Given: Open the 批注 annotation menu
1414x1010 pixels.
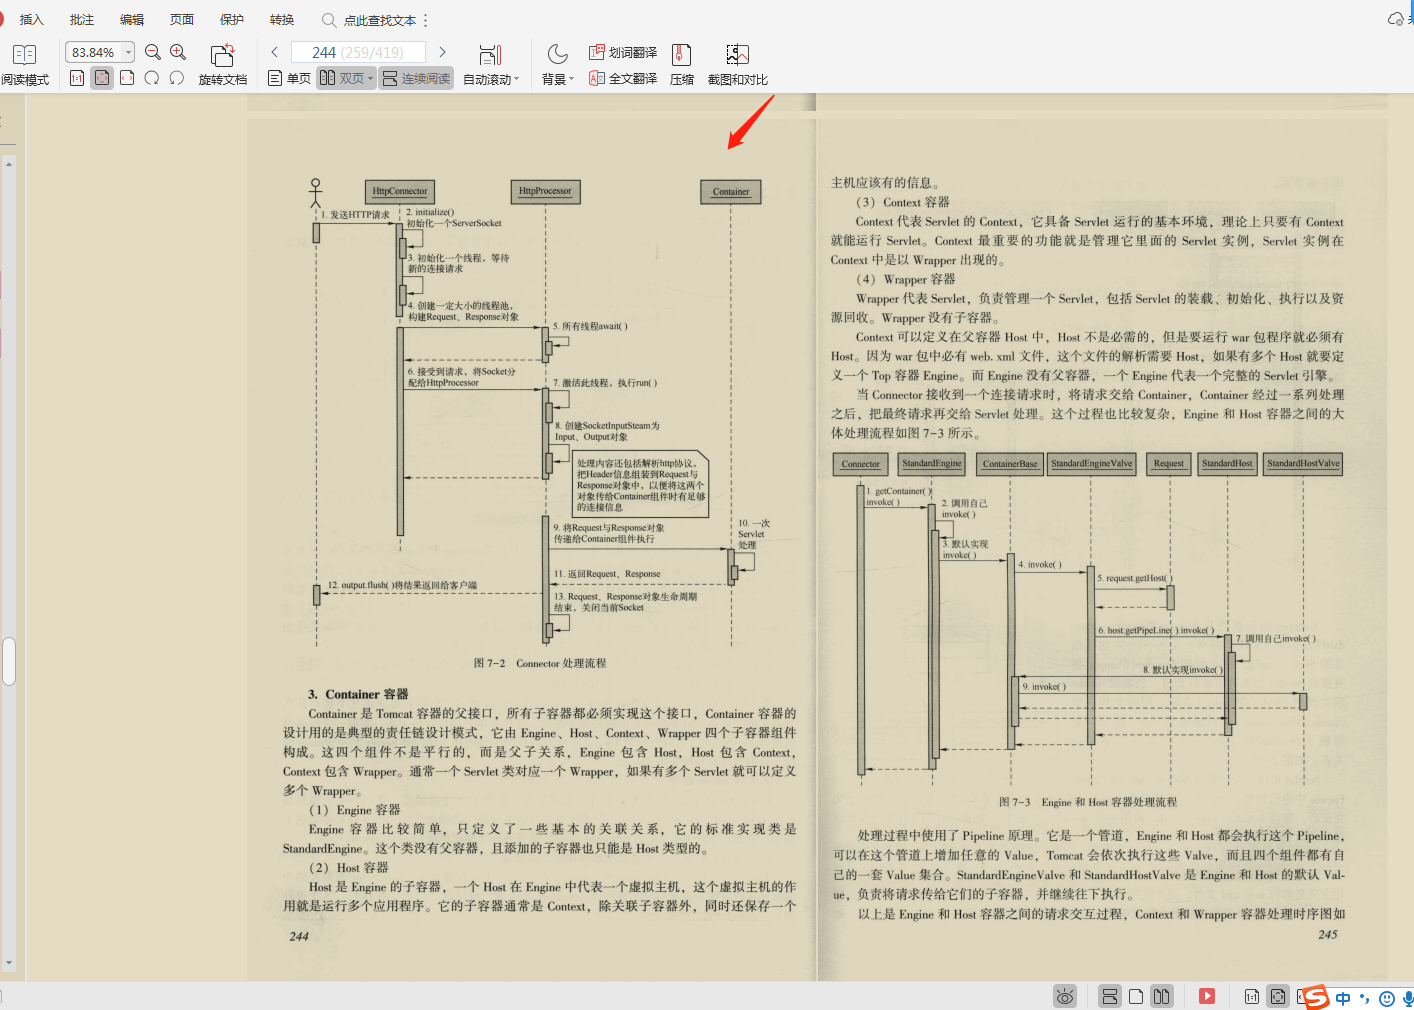Looking at the screenshot, I should [x=81, y=19].
